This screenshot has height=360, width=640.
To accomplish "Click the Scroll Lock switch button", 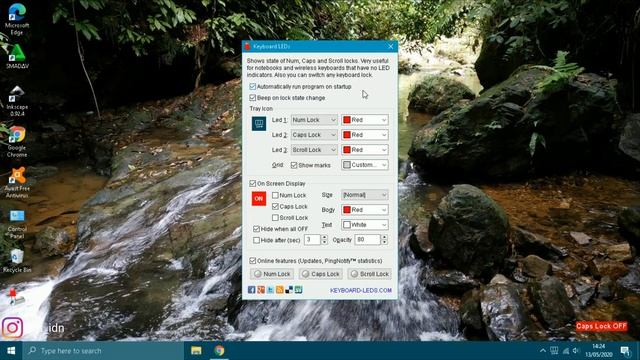I will [369, 274].
